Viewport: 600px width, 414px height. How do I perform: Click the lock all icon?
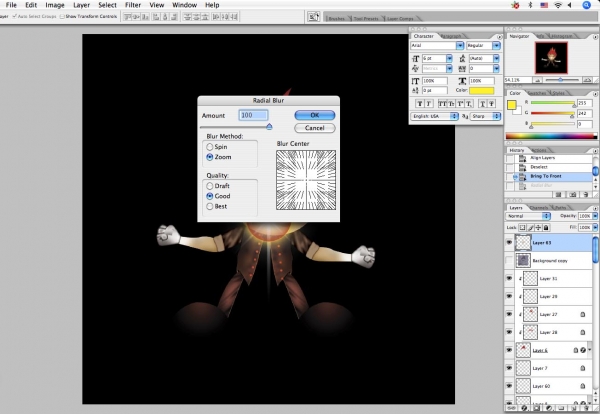(x=546, y=228)
